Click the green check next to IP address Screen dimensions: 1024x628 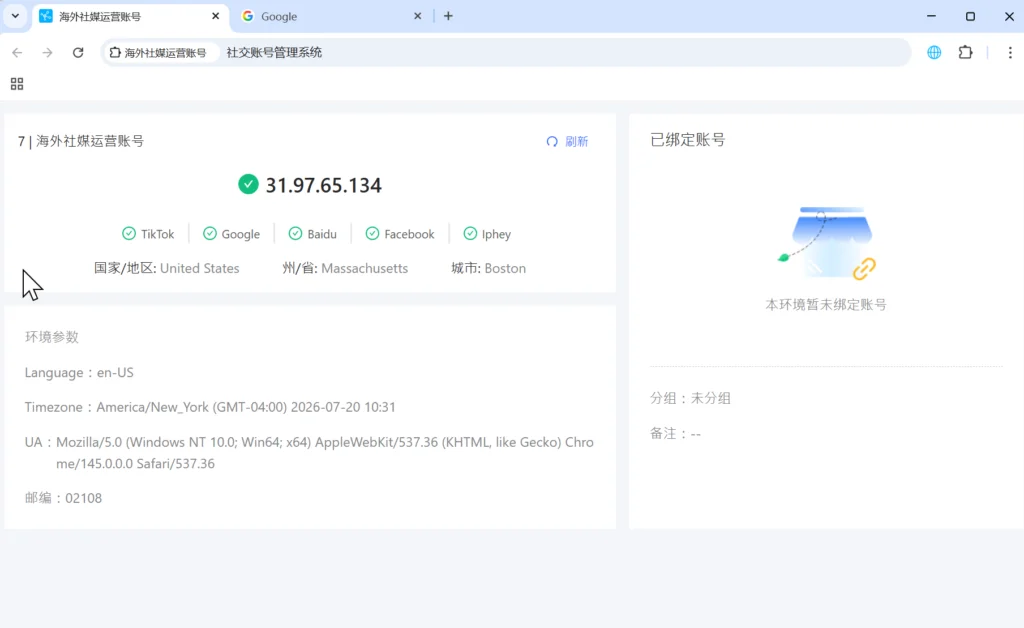point(248,184)
